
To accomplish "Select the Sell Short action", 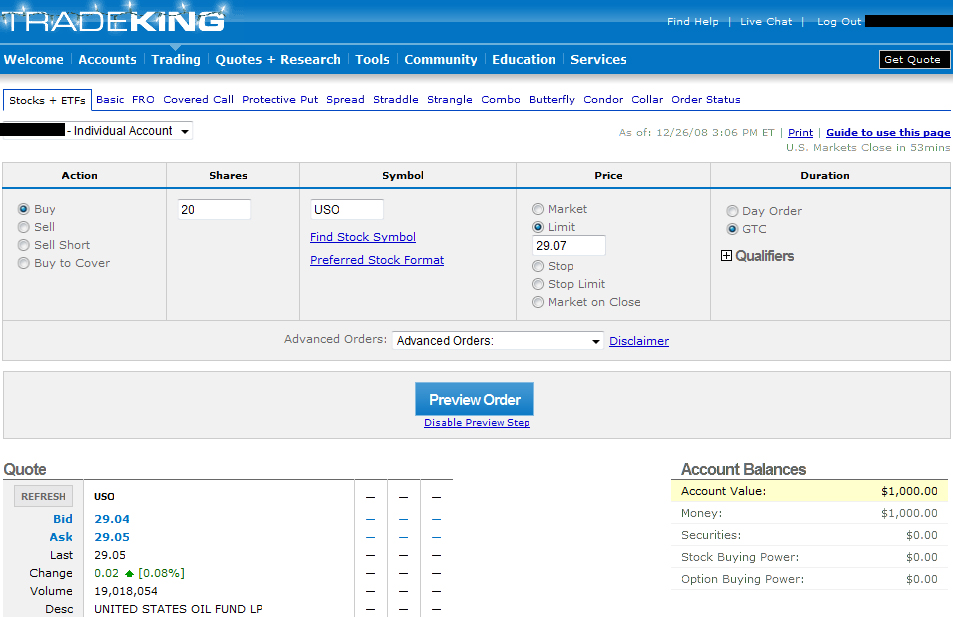I will (x=24, y=245).
